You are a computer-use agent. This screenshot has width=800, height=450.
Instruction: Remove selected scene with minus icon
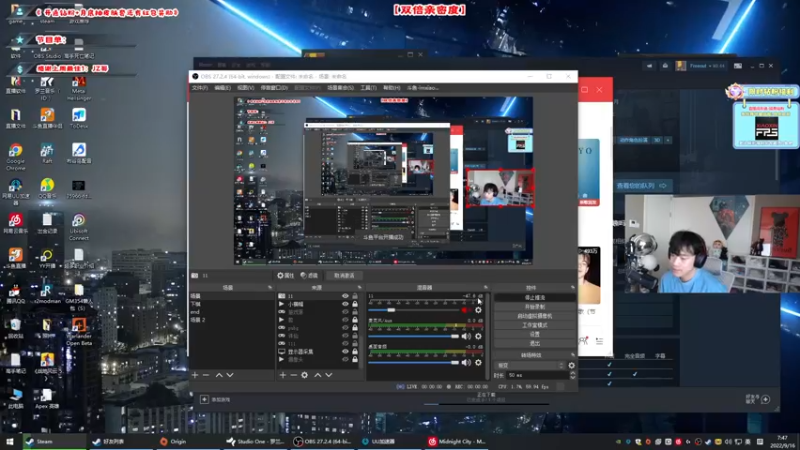click(x=206, y=375)
